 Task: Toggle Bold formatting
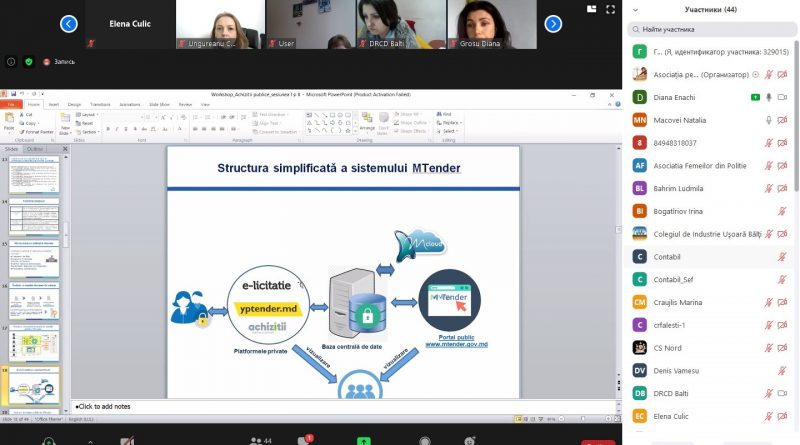point(108,129)
